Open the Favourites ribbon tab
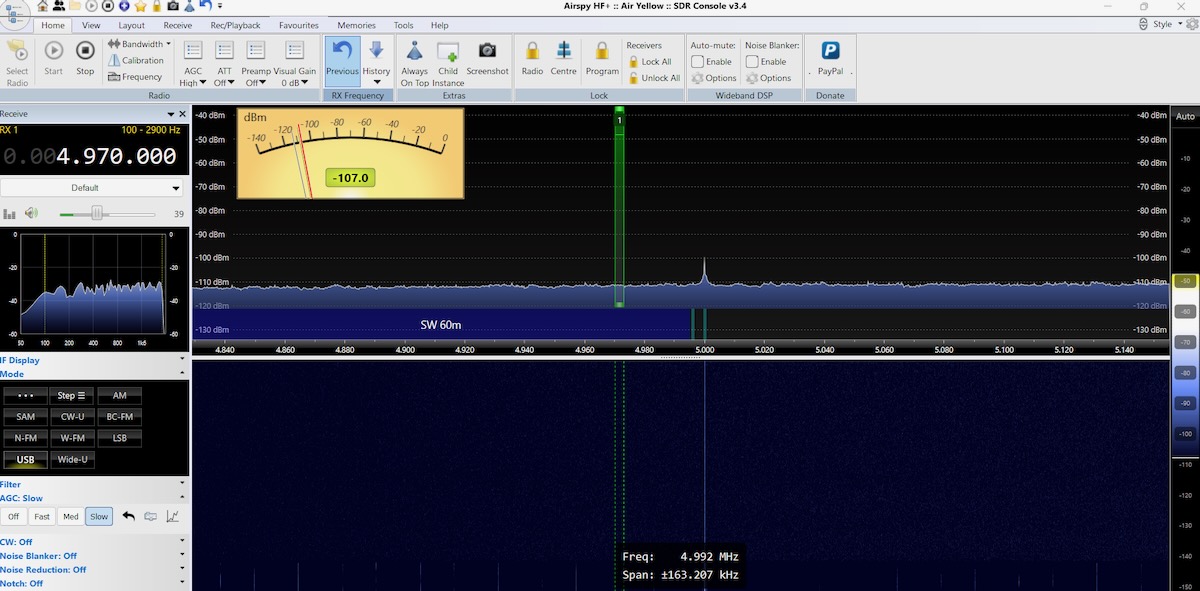Screen dimensions: 1200x591 (299, 25)
